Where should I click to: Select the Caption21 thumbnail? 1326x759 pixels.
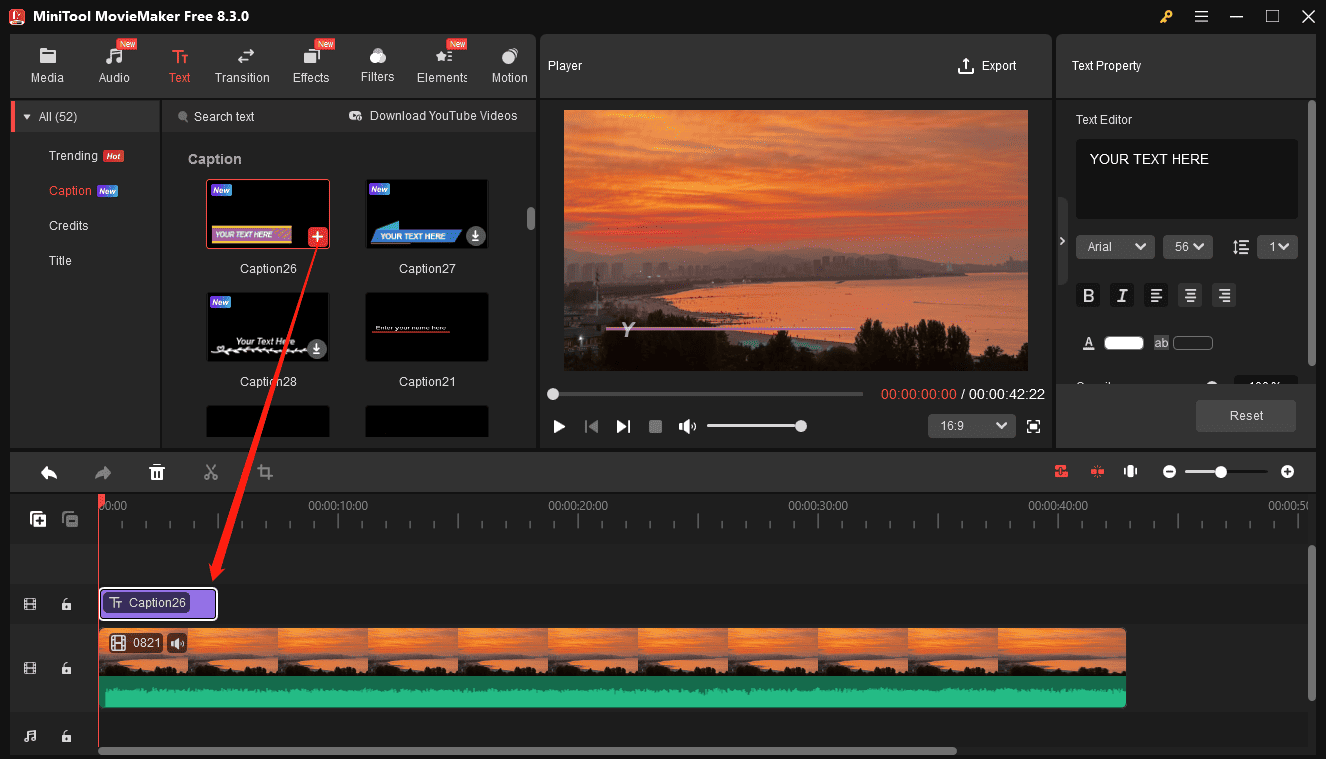[x=427, y=327]
